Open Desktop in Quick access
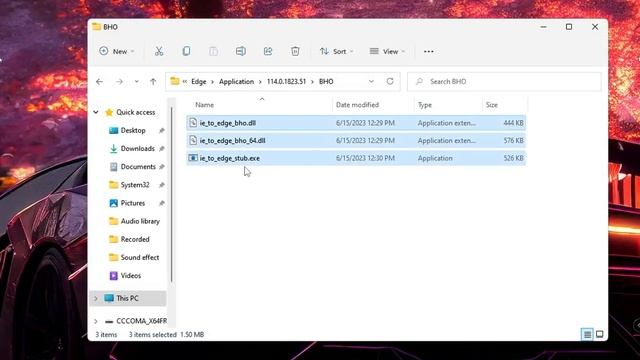This screenshot has height=360, width=640. pos(133,131)
